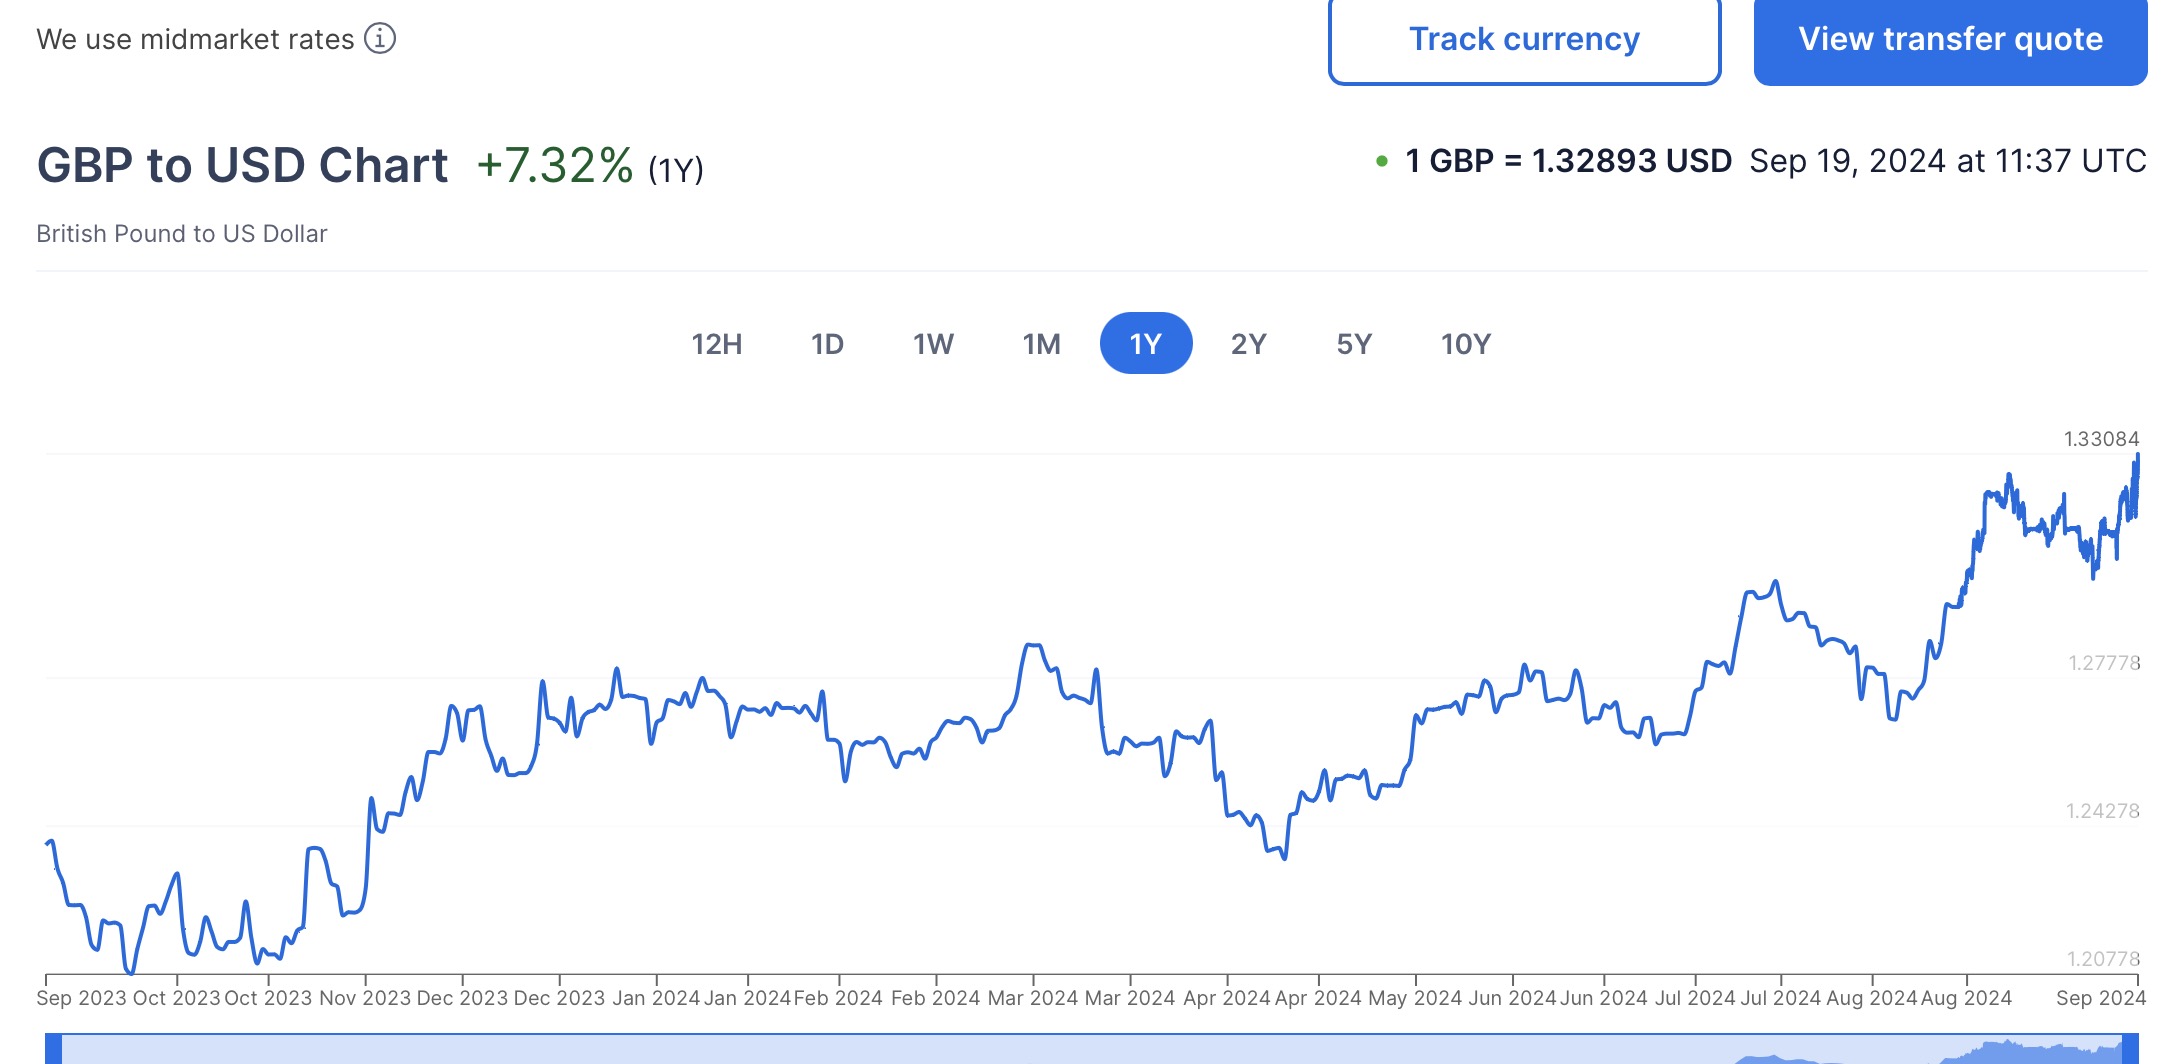Screen dimensions: 2162x1064
Task: Click the green live rate dot
Action: tap(1382, 161)
